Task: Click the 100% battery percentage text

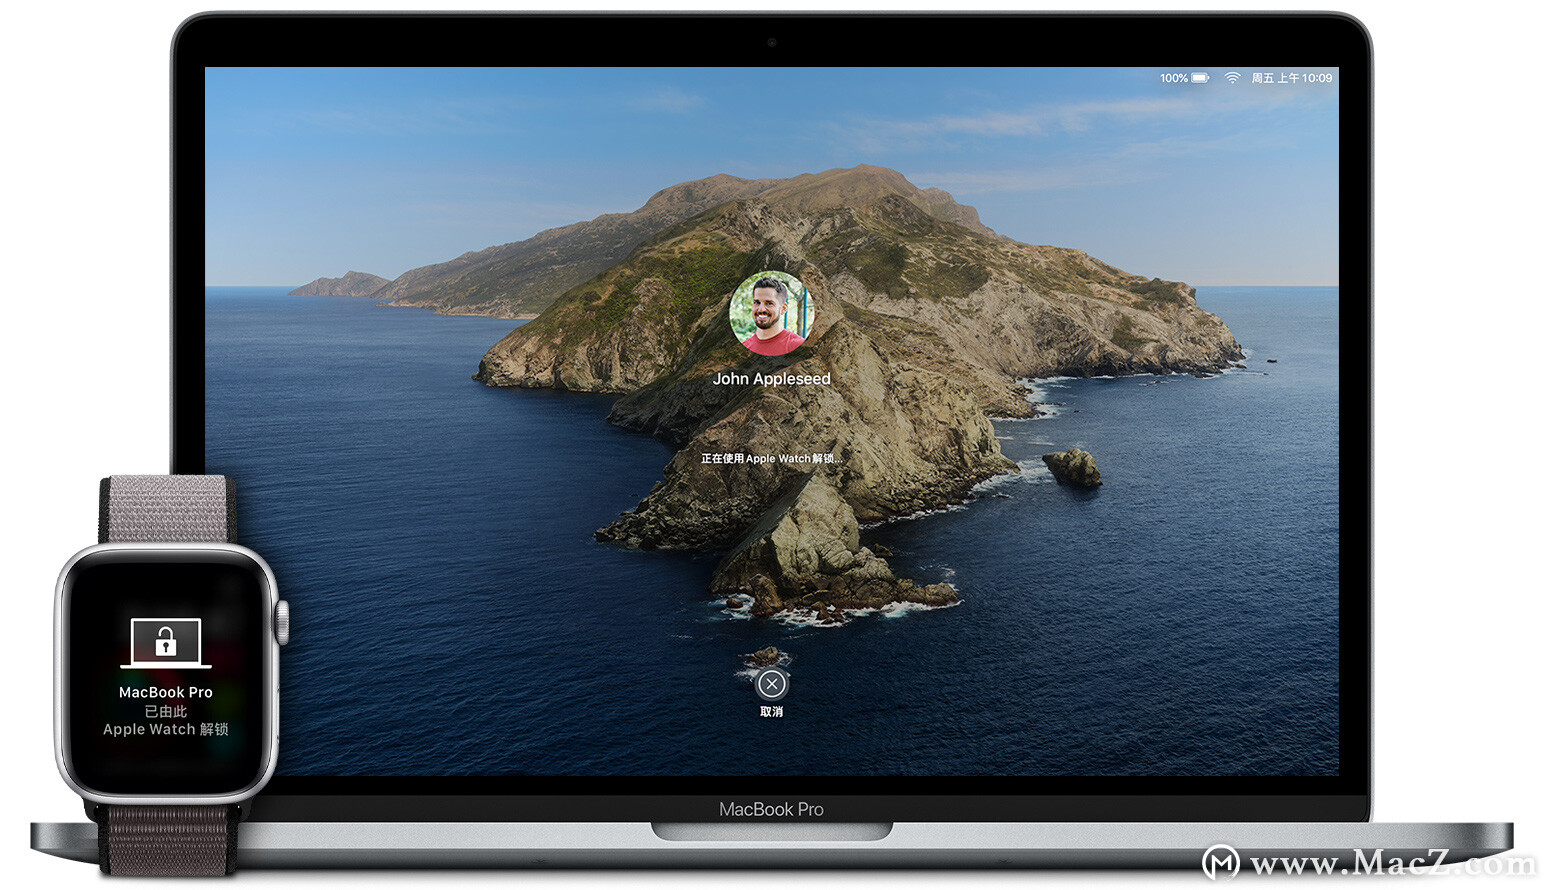Action: tap(1174, 78)
